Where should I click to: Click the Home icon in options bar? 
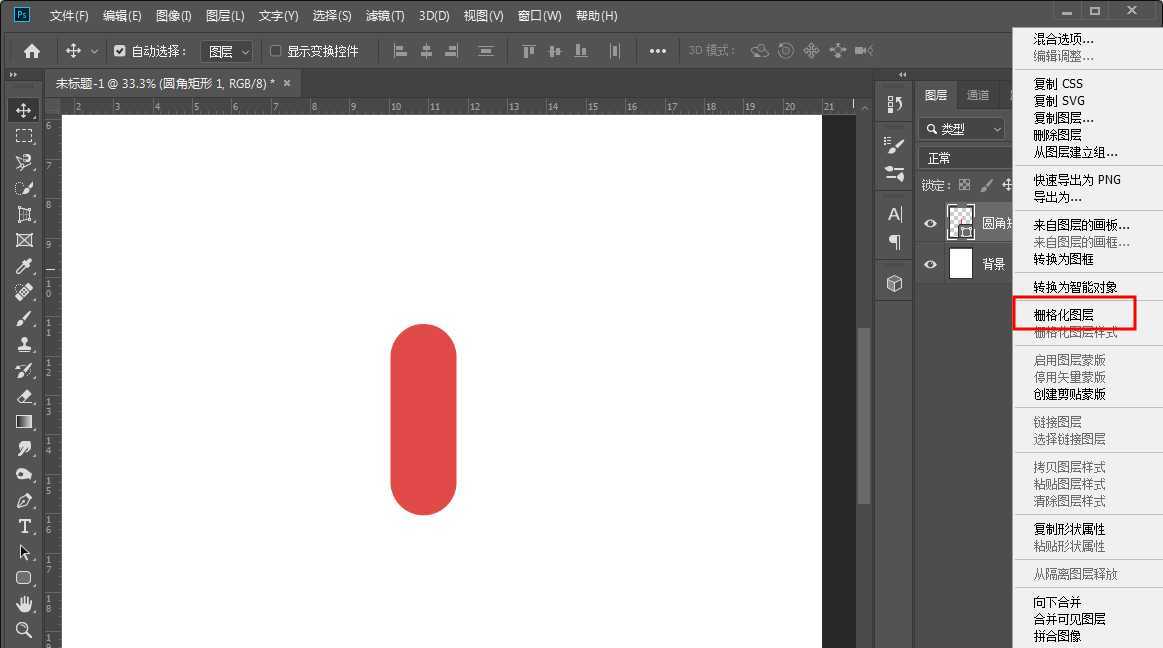32,51
